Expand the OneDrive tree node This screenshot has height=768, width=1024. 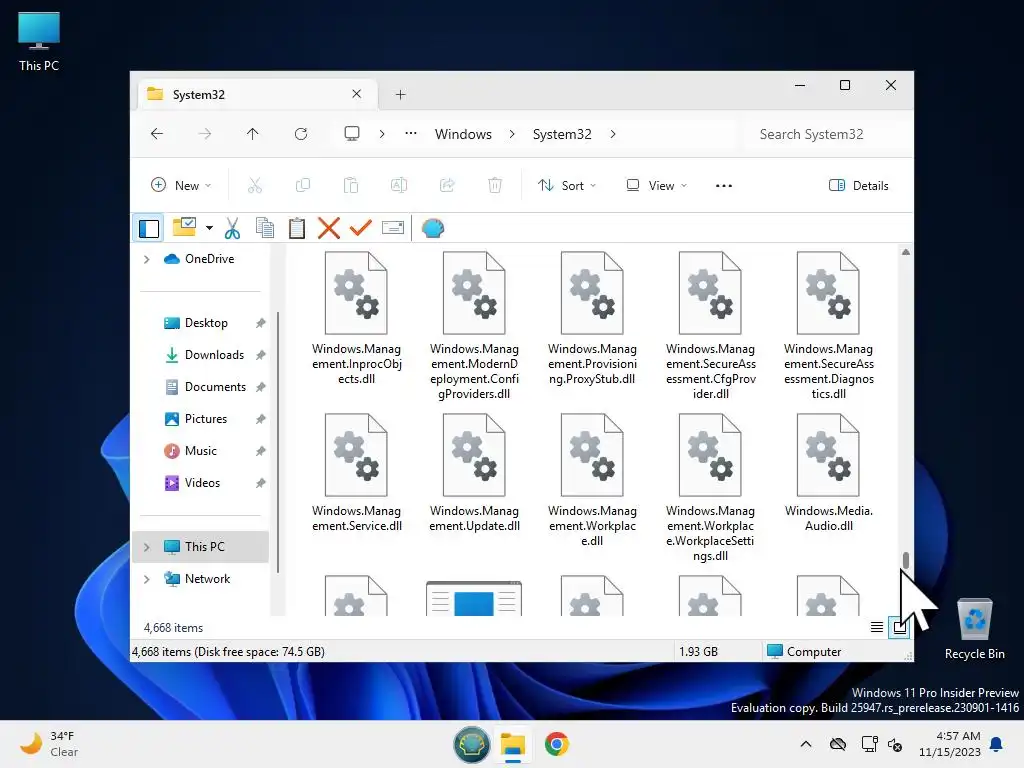(x=146, y=259)
